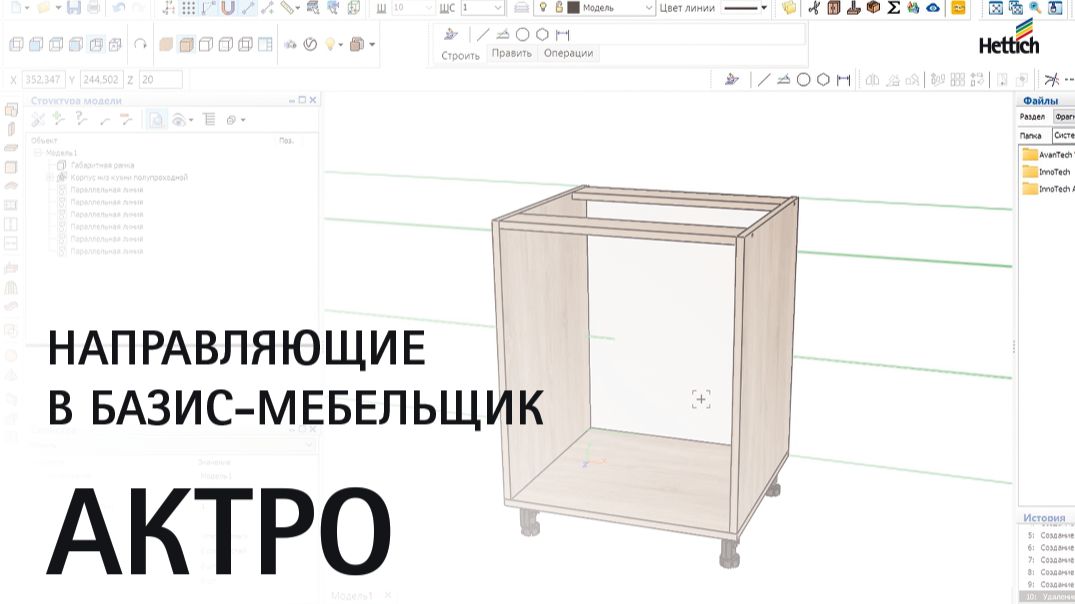Image resolution: width=1075 pixels, height=604 pixels.
Task: Click the rotate view arrow icon
Action: (141, 44)
